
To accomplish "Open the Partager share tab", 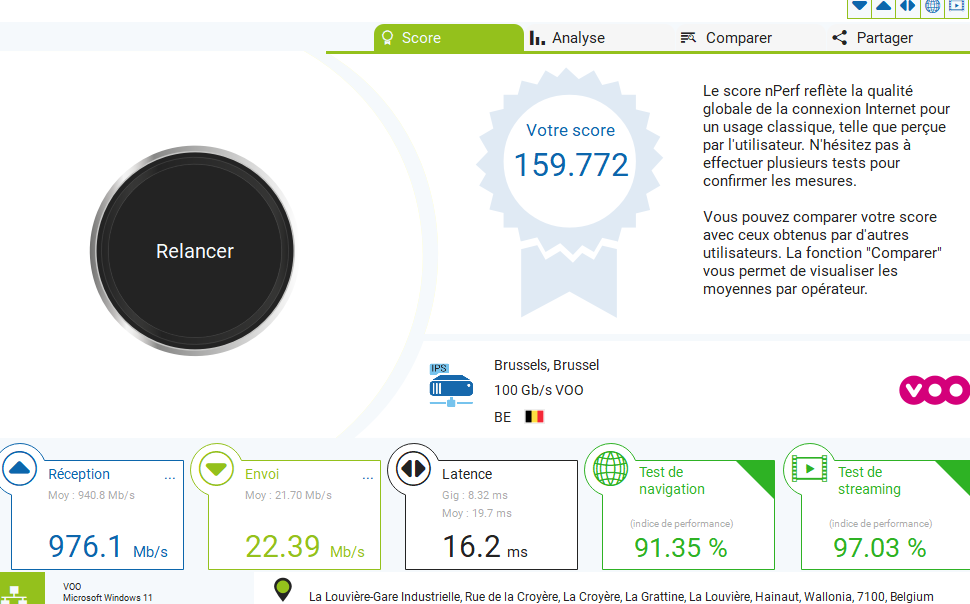I will coord(872,38).
